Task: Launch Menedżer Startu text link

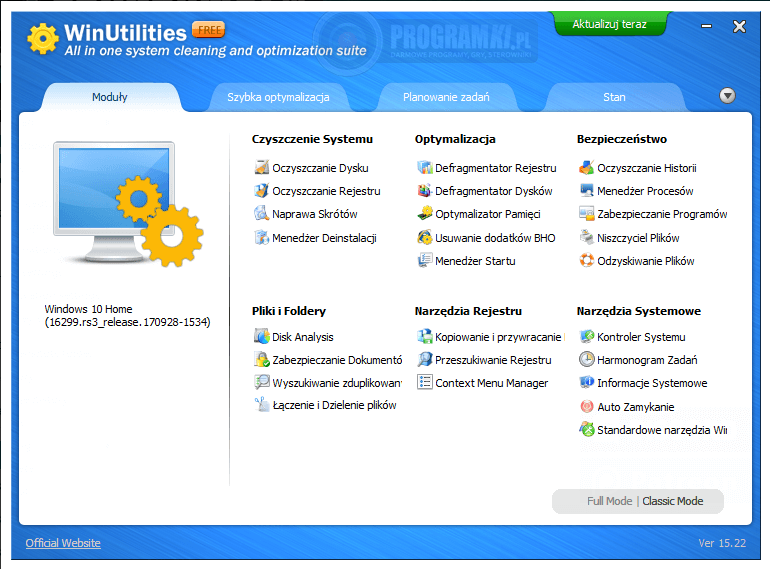Action: pos(475,261)
